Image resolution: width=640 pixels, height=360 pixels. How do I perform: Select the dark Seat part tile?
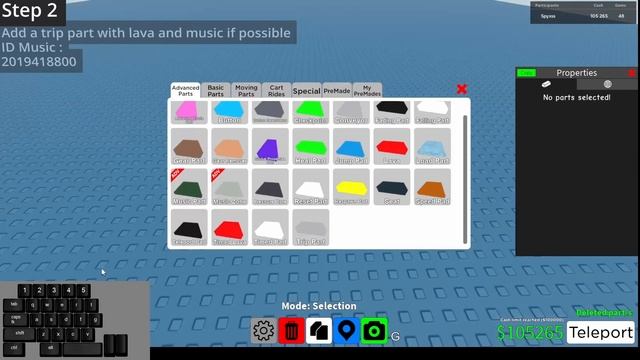pyautogui.click(x=391, y=187)
